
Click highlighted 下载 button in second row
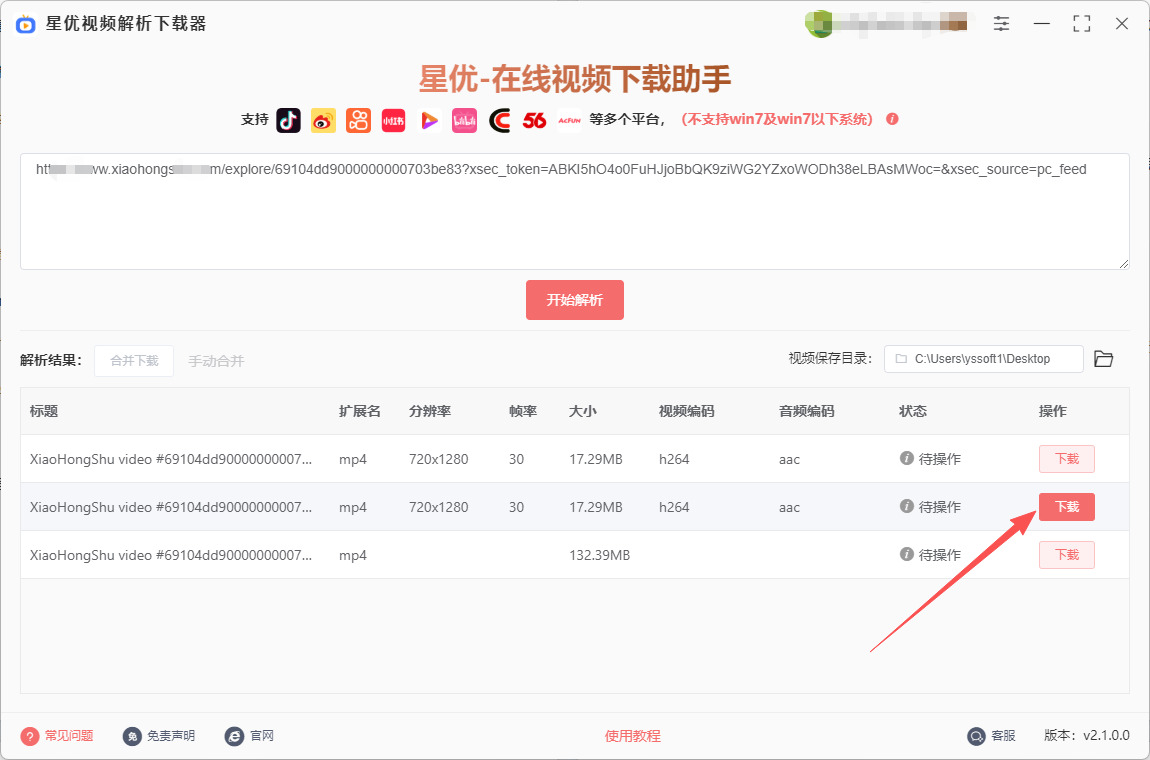(x=1066, y=507)
